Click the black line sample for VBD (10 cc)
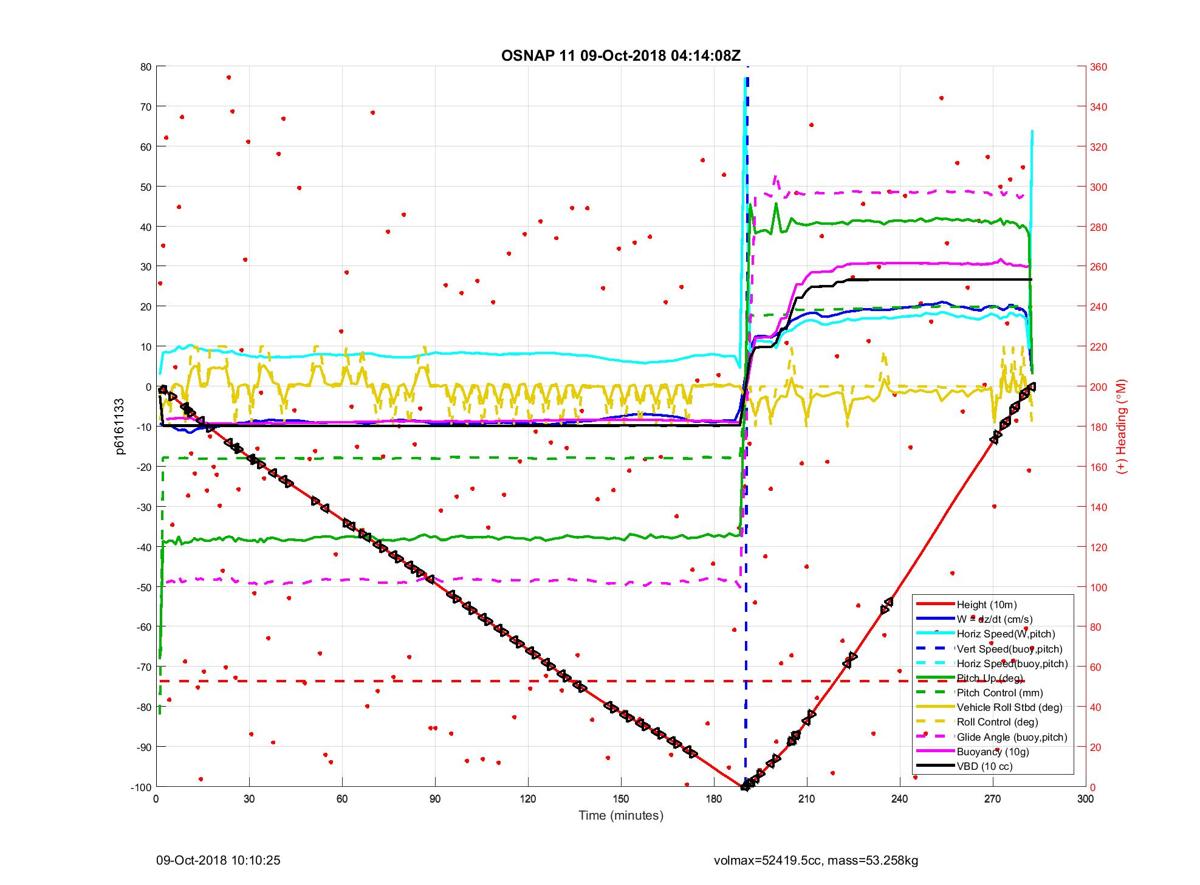Screen dimensions: 1200x885 934,765
